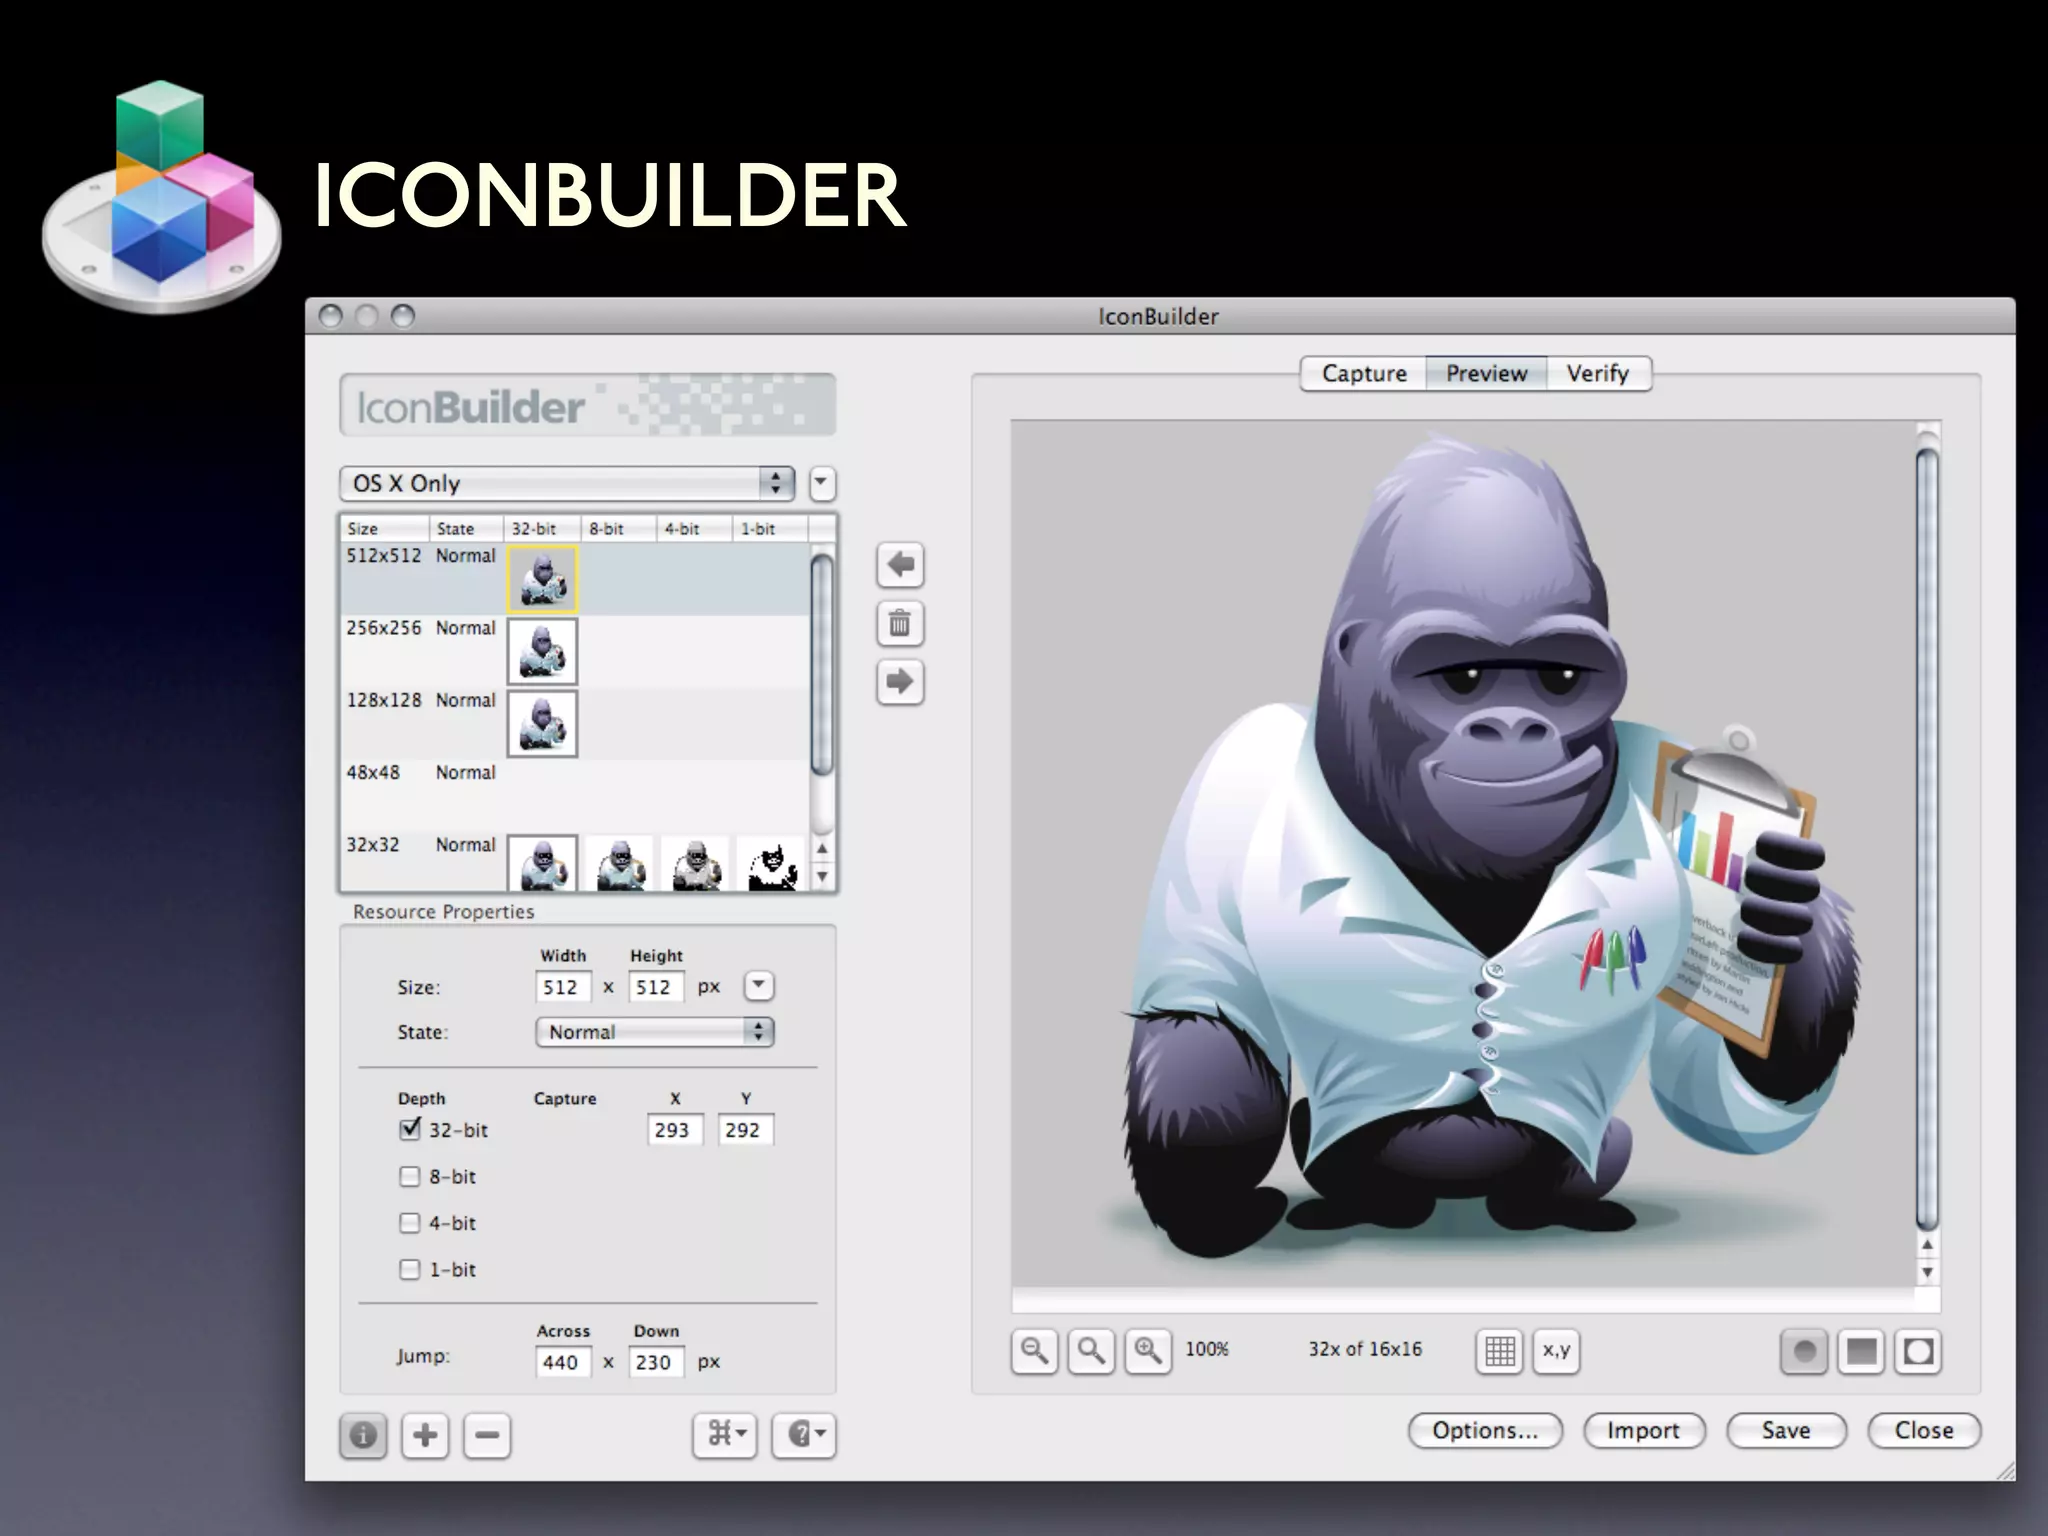Click the zoom out magnifier icon
2048x1536 pixels.
(1034, 1352)
